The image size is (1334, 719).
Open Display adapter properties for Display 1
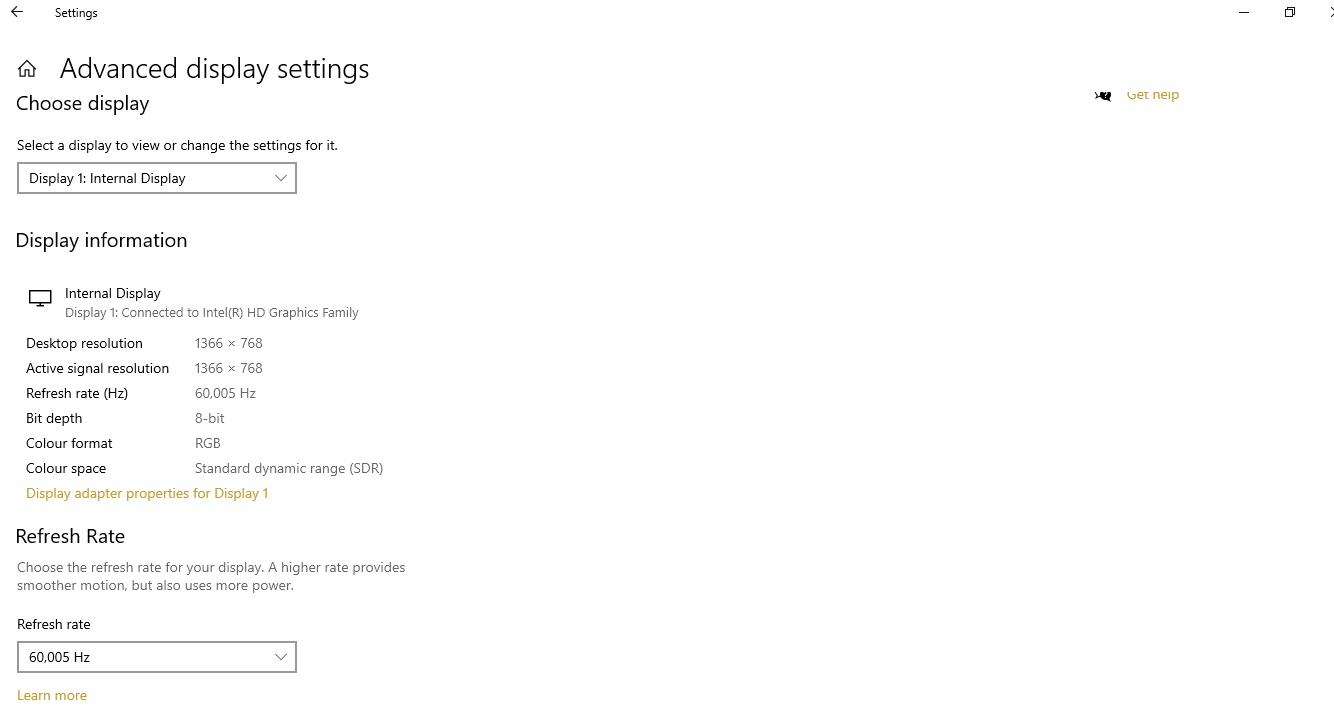(x=147, y=493)
